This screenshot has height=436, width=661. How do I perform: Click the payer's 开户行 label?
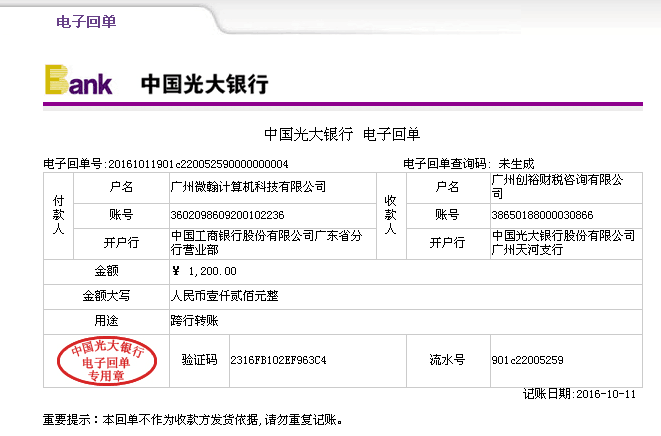pos(121,243)
